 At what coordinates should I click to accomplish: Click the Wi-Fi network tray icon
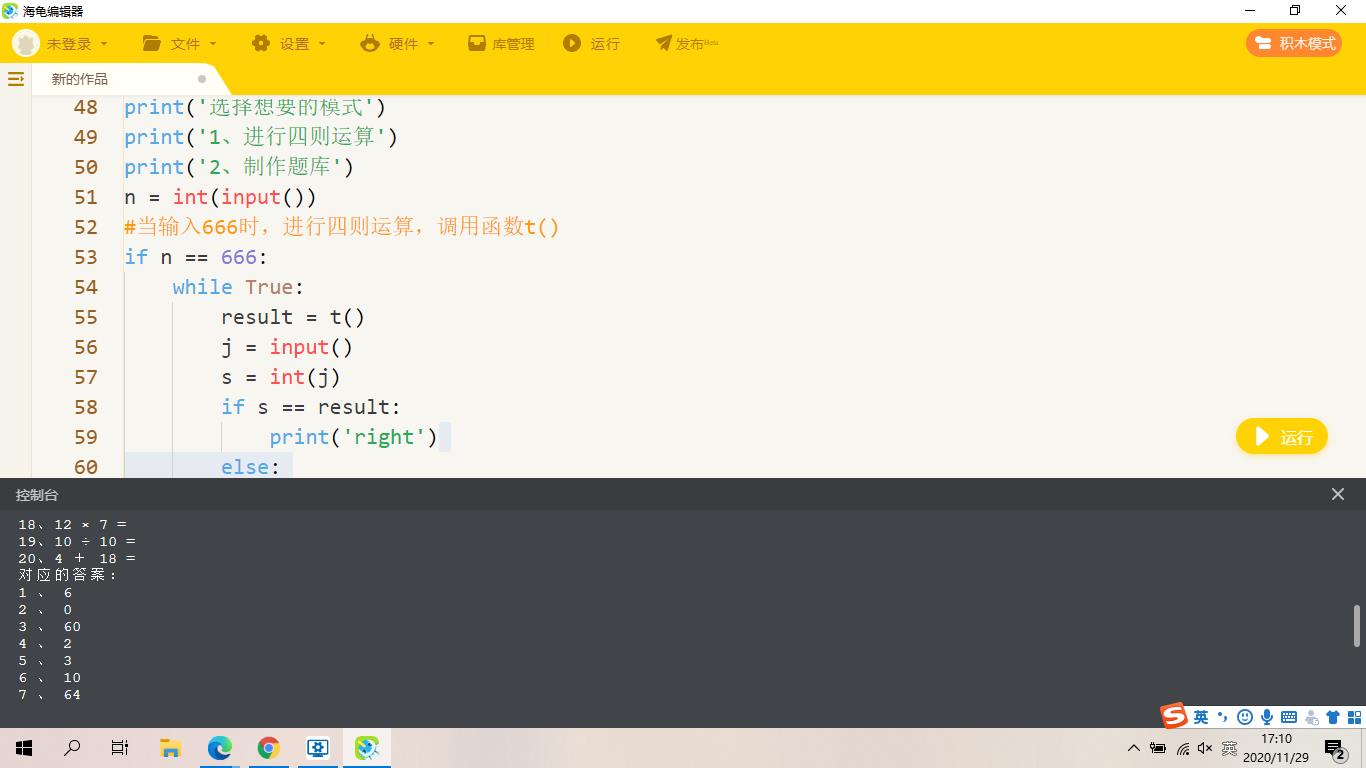(1183, 748)
